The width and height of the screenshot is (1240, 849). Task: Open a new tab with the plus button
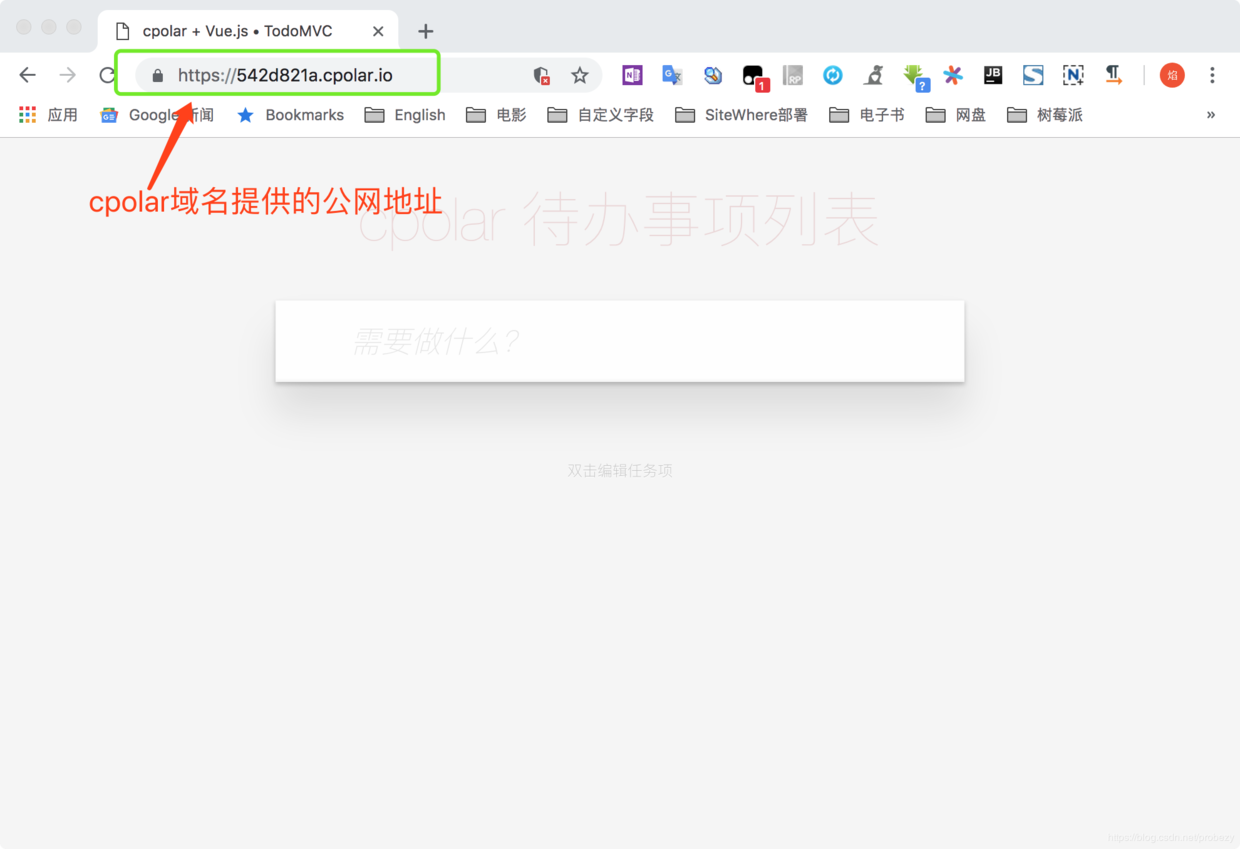425,31
